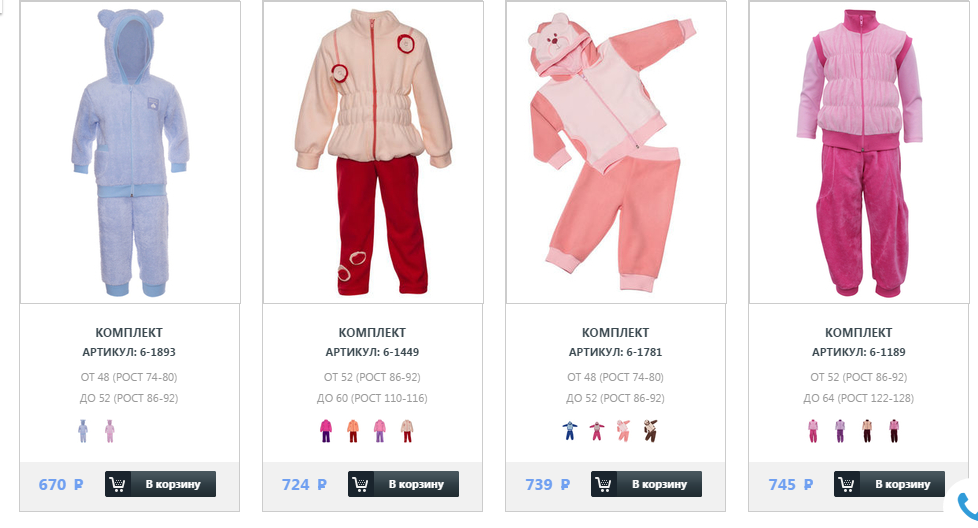Choose brown variant icon of set 6-1781
Viewport: 978px width, 528px height.
(x=650, y=431)
